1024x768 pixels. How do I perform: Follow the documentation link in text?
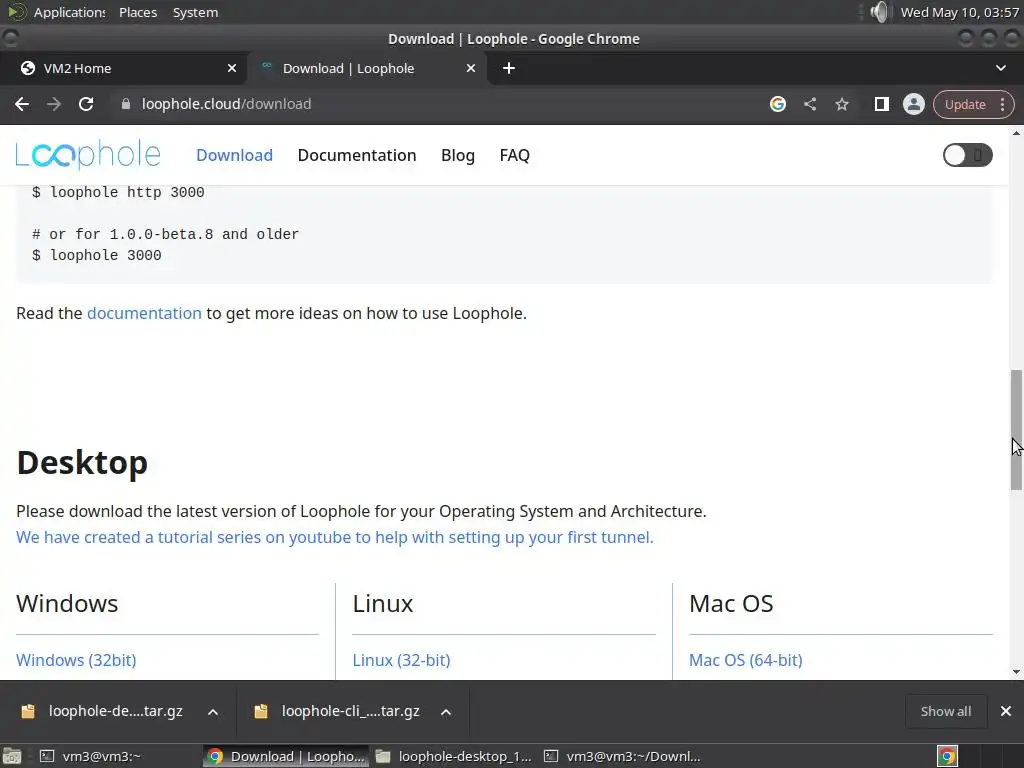click(x=144, y=313)
